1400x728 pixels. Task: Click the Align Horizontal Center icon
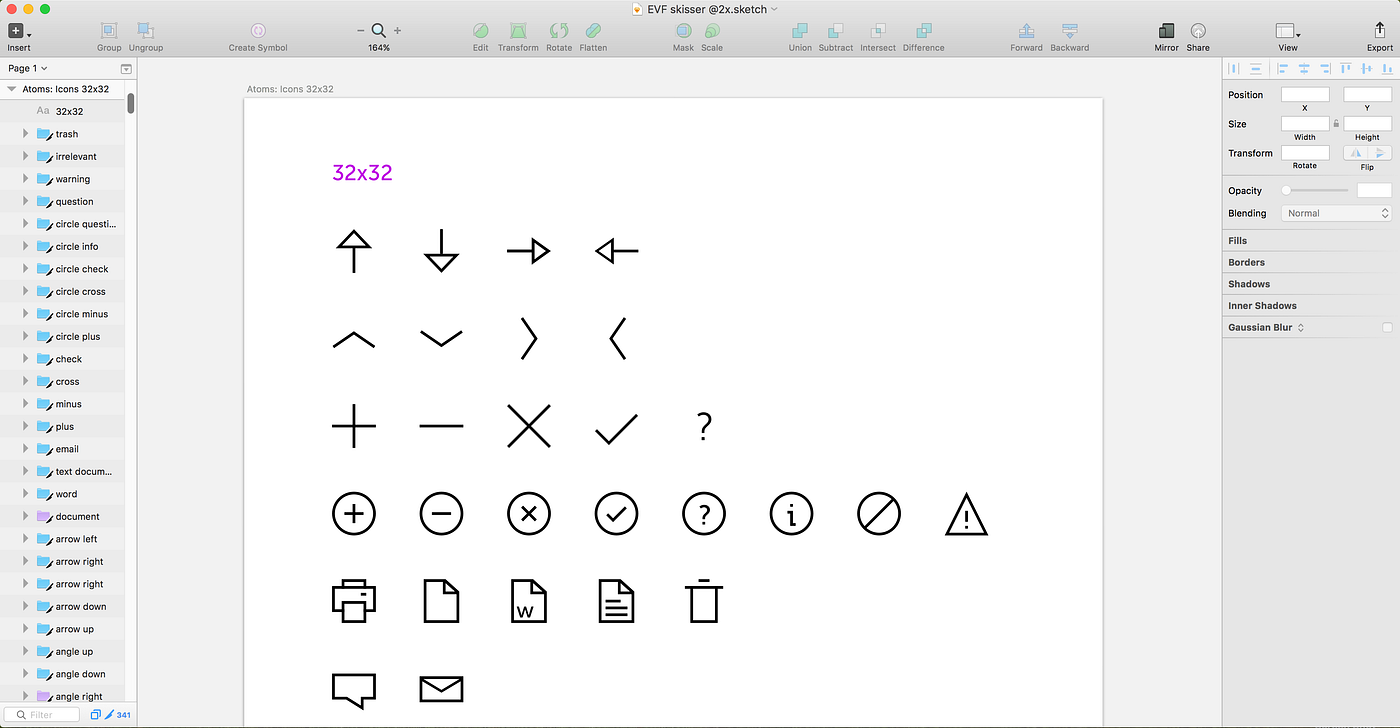1304,69
